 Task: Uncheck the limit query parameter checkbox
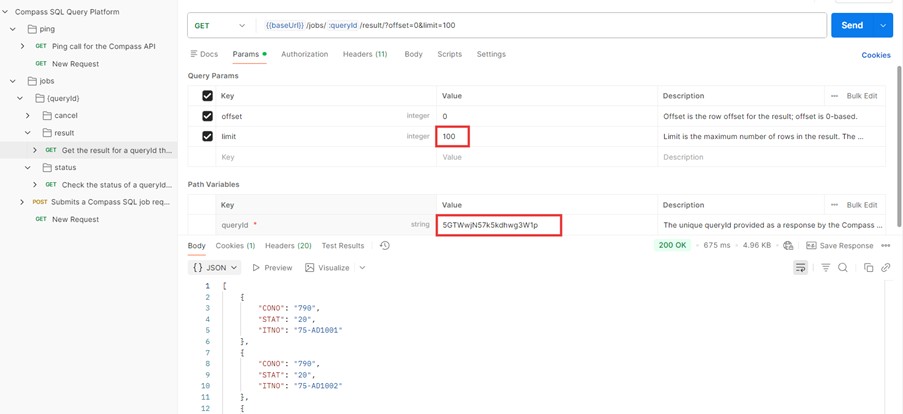click(207, 136)
